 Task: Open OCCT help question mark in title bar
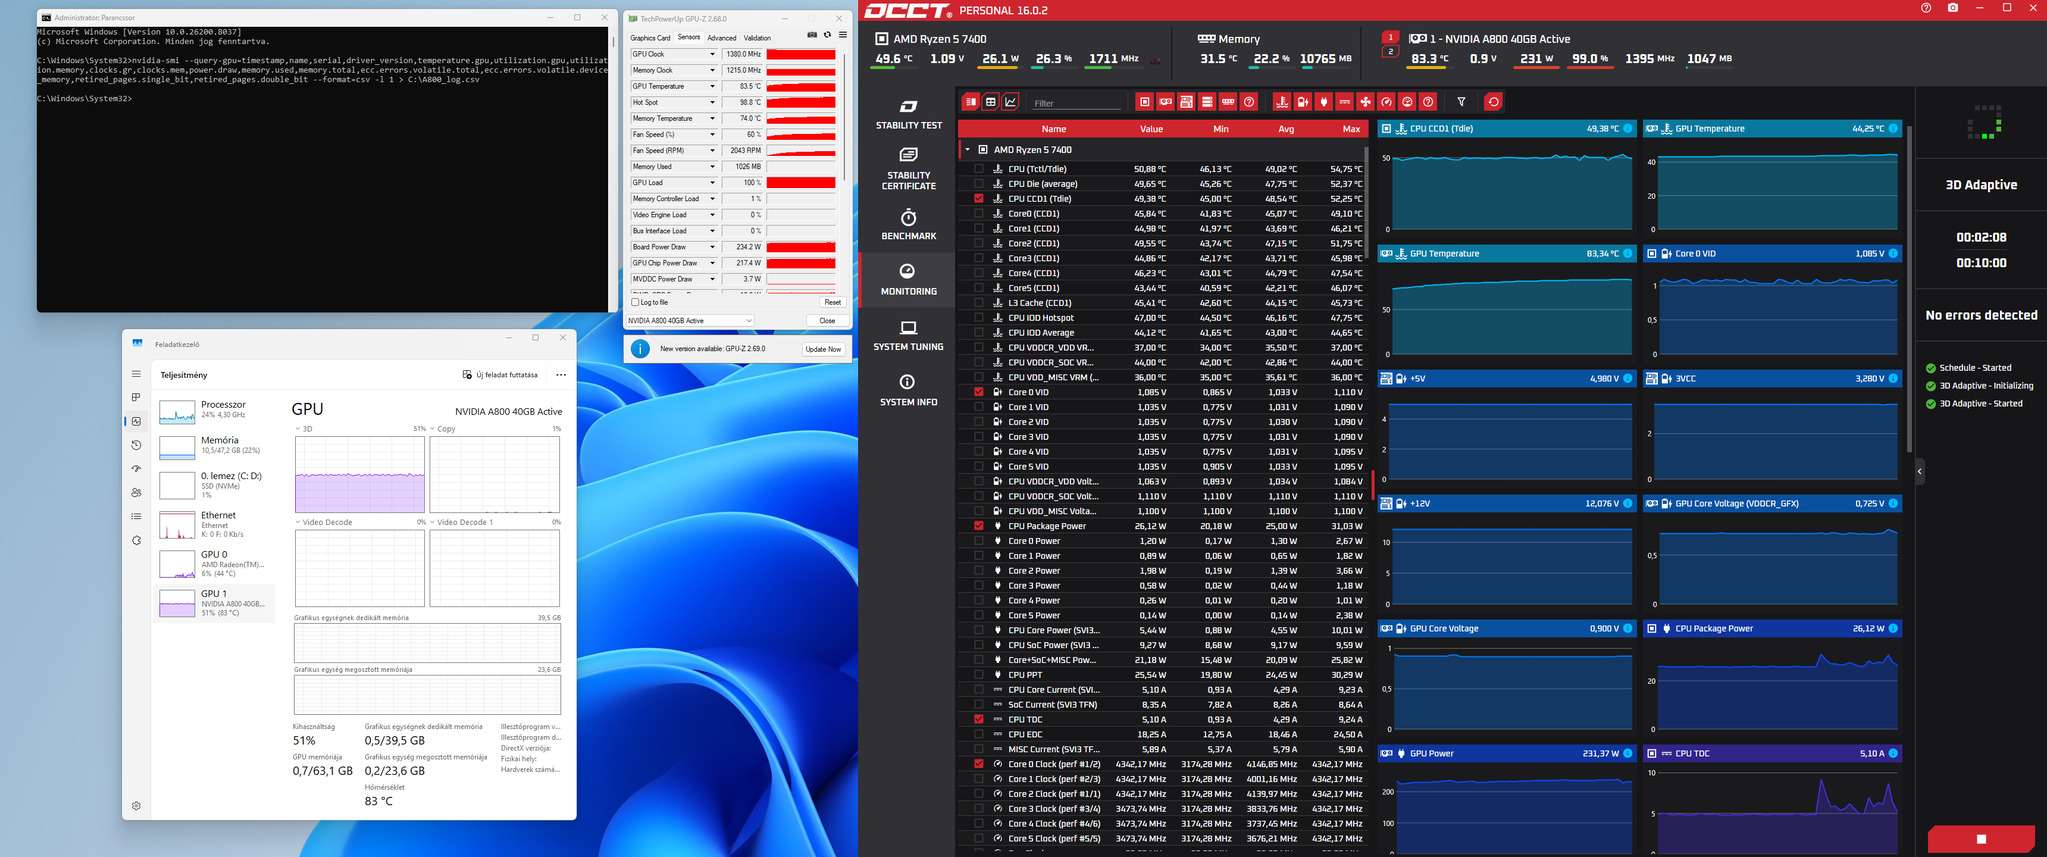pos(1926,8)
